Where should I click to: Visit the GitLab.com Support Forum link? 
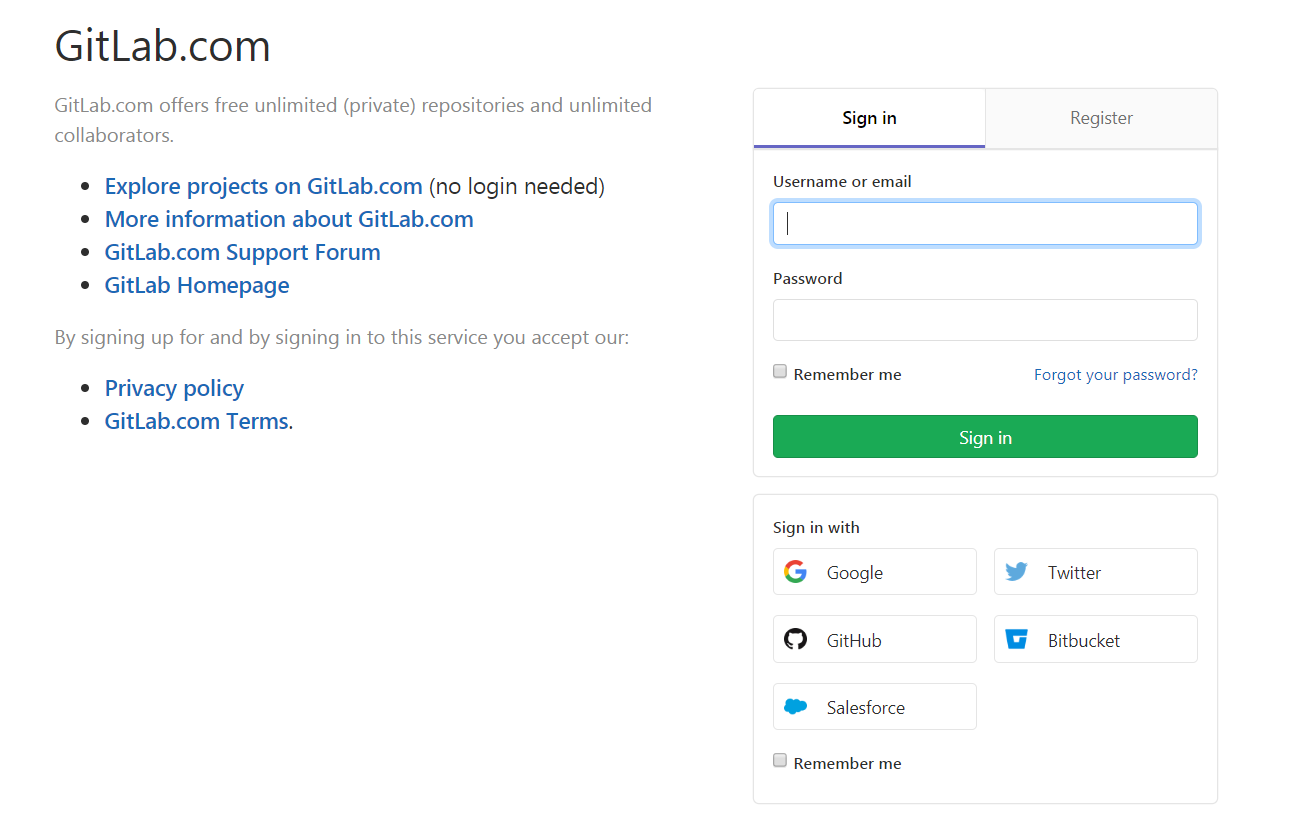pyautogui.click(x=242, y=253)
